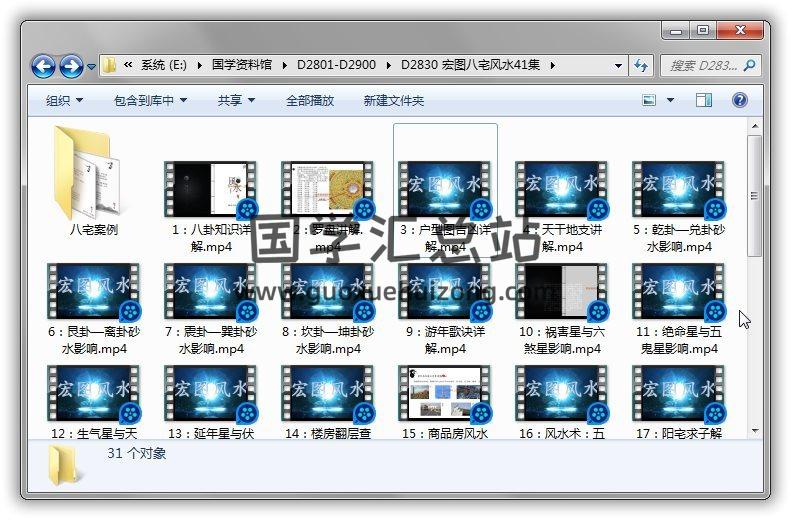Click the 新建文件夹 button
This screenshot has width=791, height=520.
[x=393, y=101]
